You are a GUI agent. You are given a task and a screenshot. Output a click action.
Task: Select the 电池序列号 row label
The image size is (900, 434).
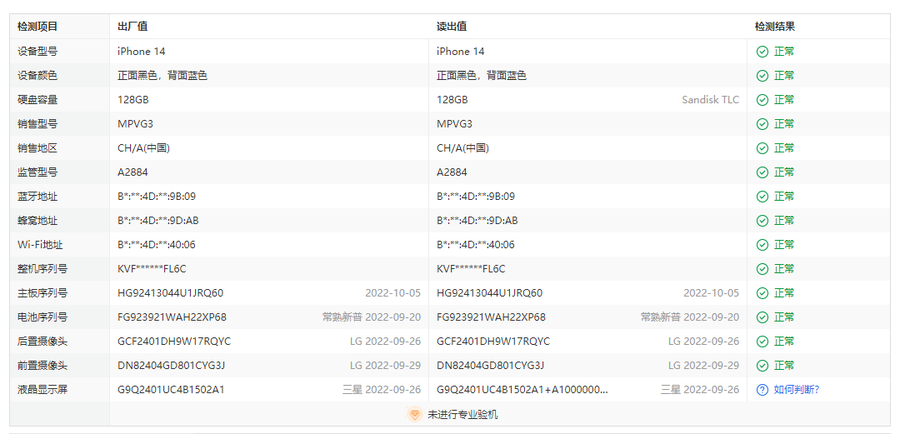coord(42,317)
